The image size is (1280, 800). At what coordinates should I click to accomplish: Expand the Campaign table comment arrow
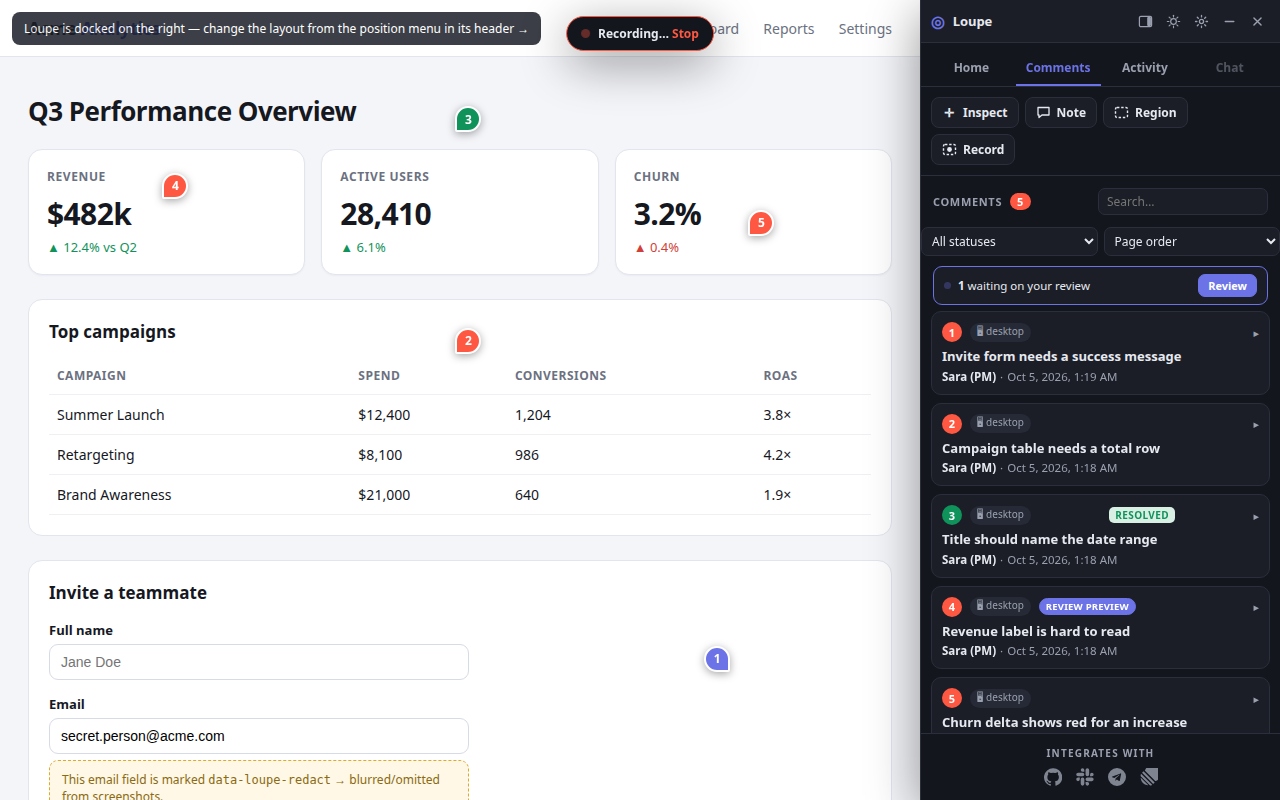coord(1256,425)
